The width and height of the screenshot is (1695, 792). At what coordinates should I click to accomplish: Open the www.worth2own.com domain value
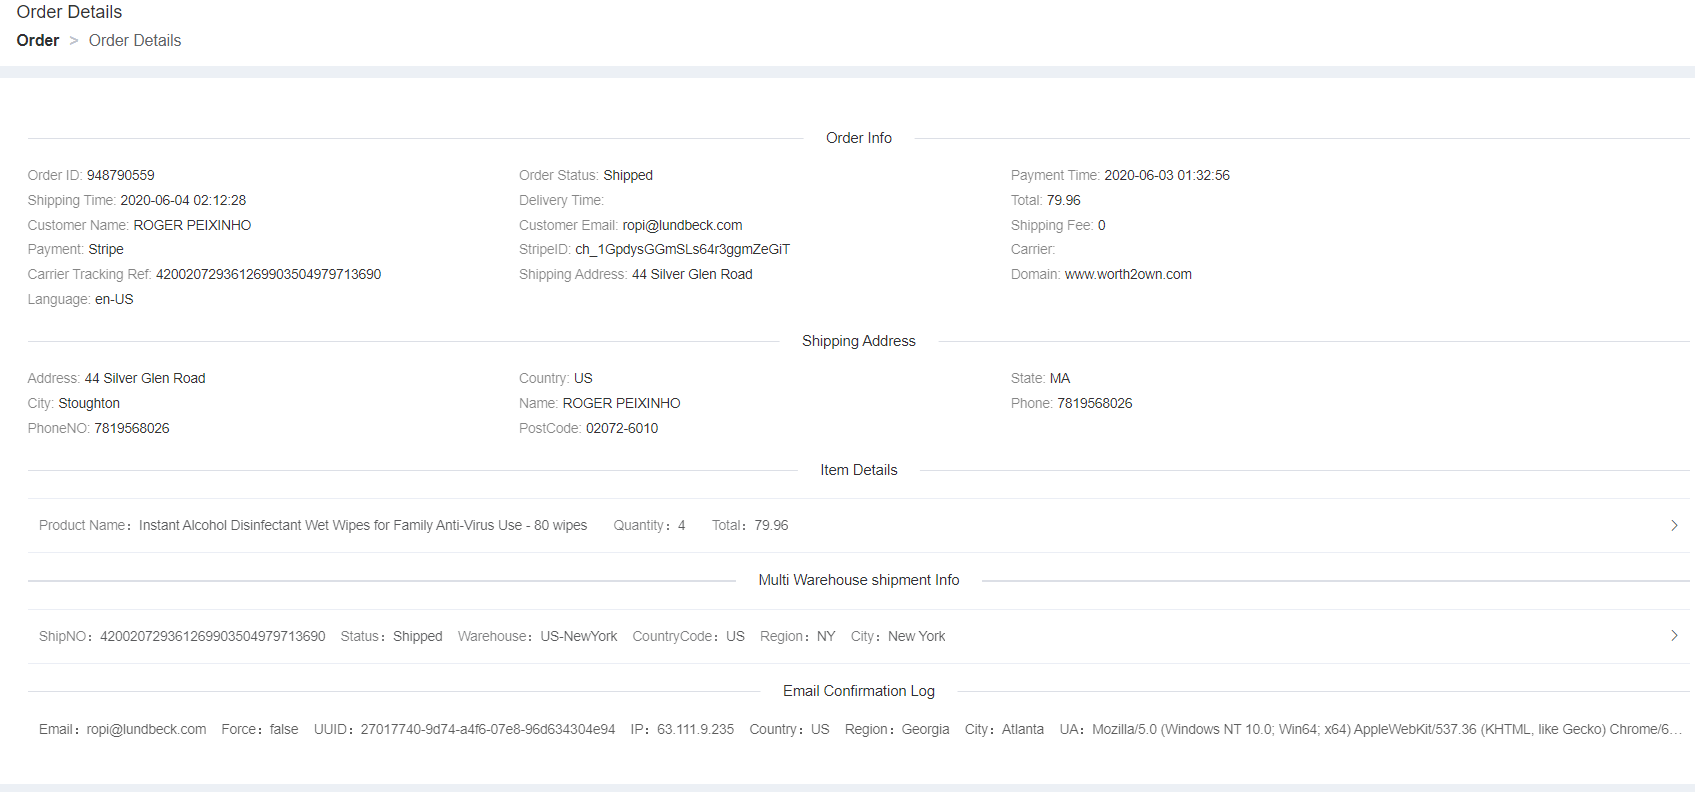pos(1128,274)
